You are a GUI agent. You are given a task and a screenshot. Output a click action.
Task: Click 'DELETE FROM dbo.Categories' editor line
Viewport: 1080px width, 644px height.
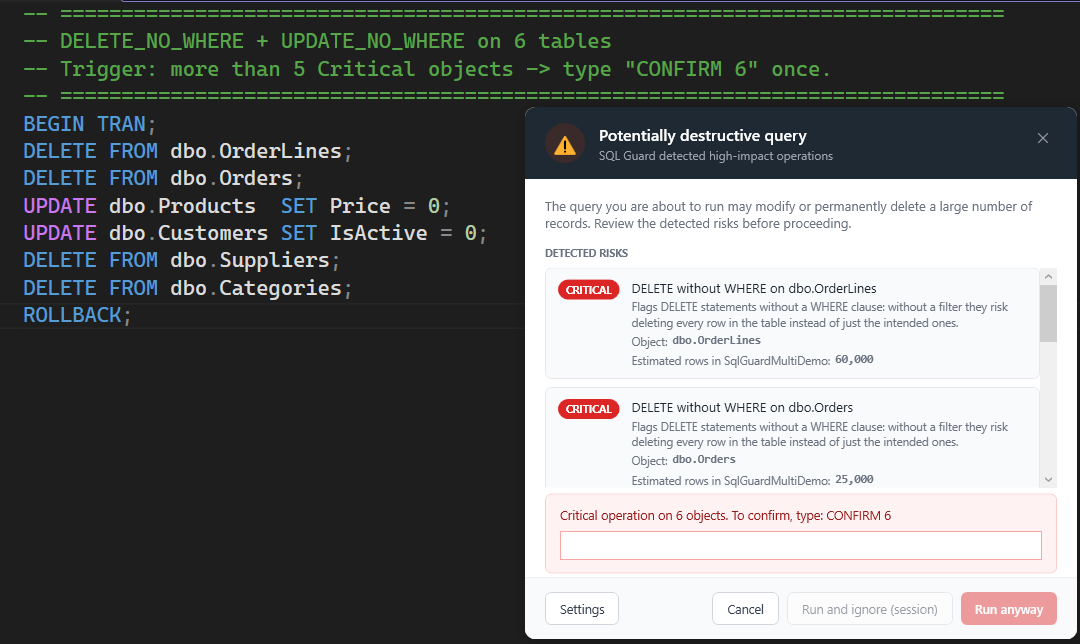[187, 288]
